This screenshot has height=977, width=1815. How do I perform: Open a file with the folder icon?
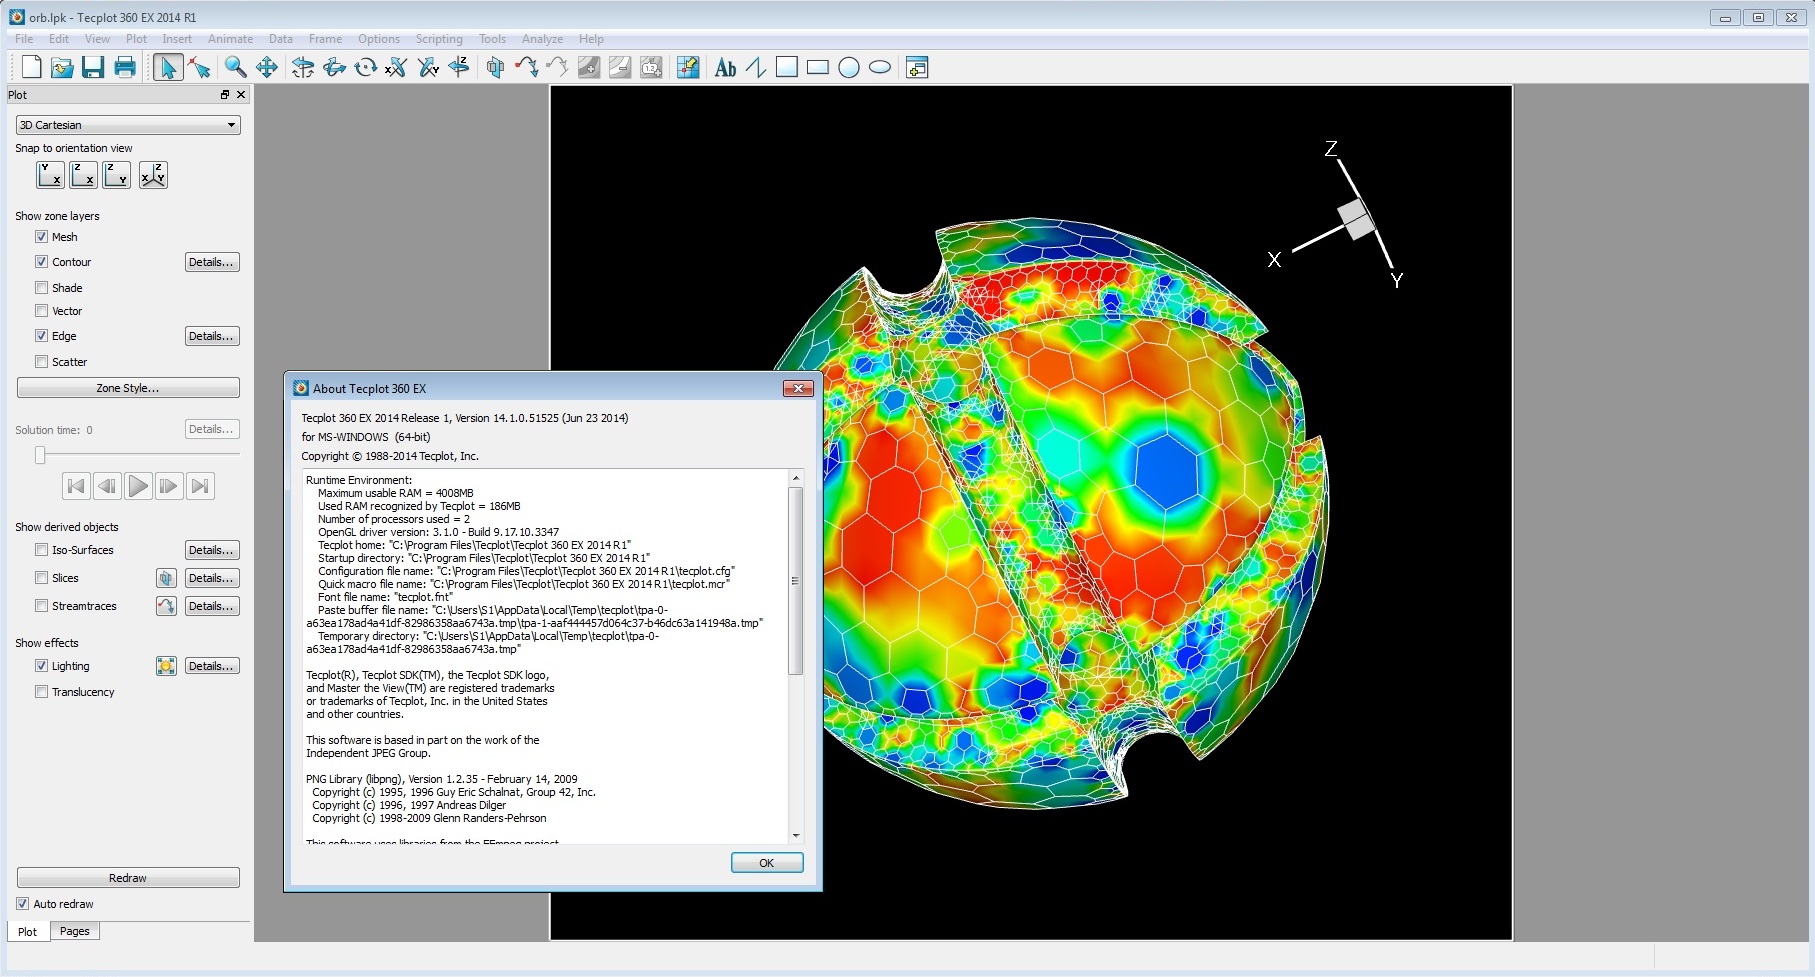62,67
